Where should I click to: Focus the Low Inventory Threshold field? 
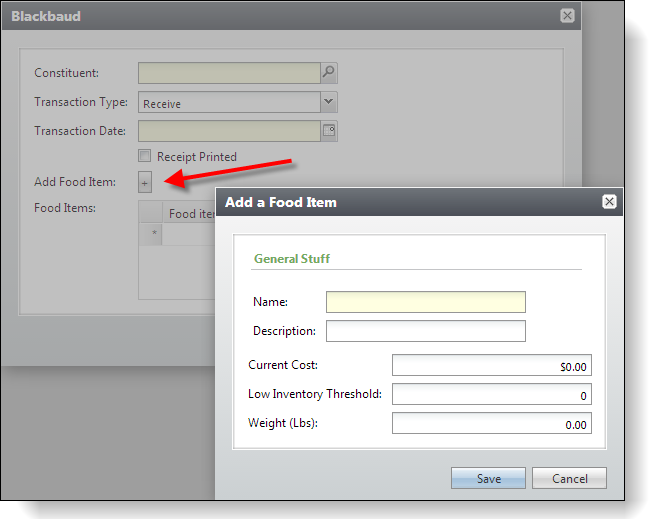click(x=491, y=395)
